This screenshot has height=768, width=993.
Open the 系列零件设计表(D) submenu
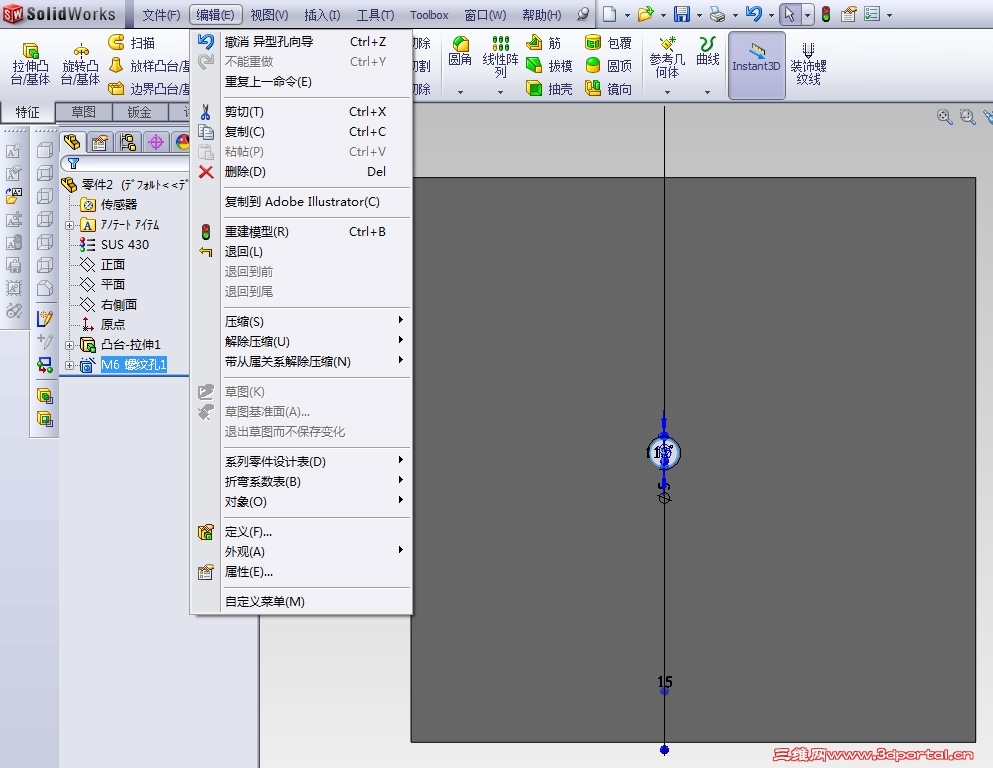[316, 462]
